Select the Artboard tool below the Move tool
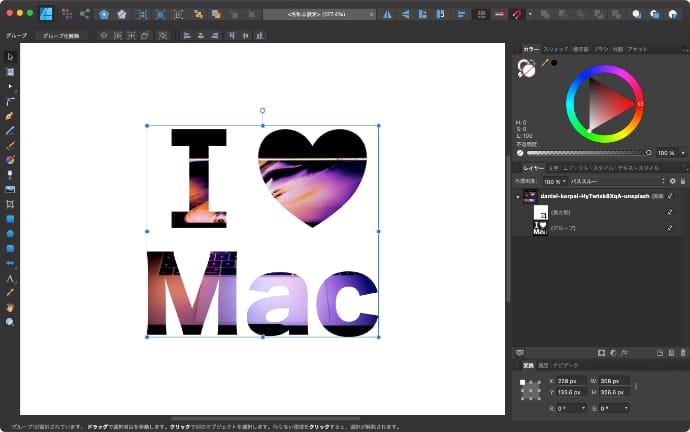Viewport: 690px width, 432px height. coord(10,72)
